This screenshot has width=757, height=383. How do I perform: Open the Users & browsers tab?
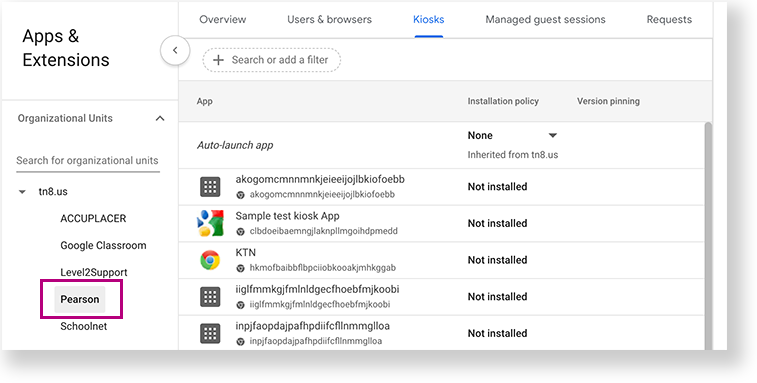(329, 20)
